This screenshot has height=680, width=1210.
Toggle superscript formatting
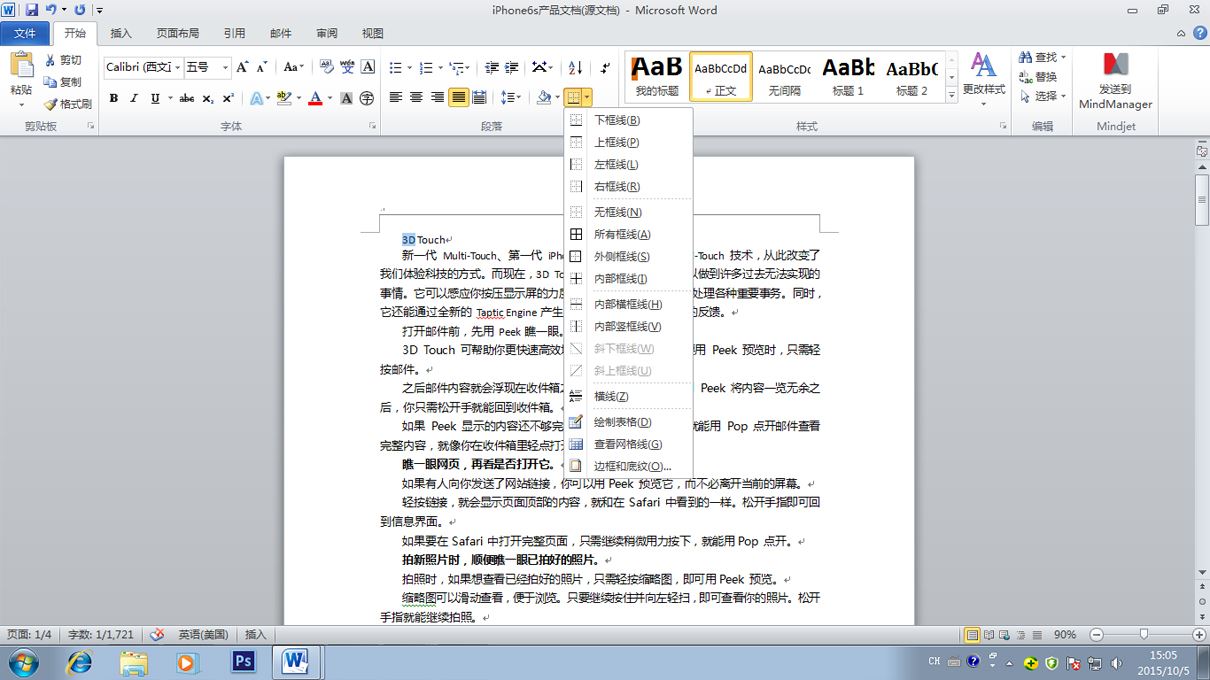click(x=228, y=98)
